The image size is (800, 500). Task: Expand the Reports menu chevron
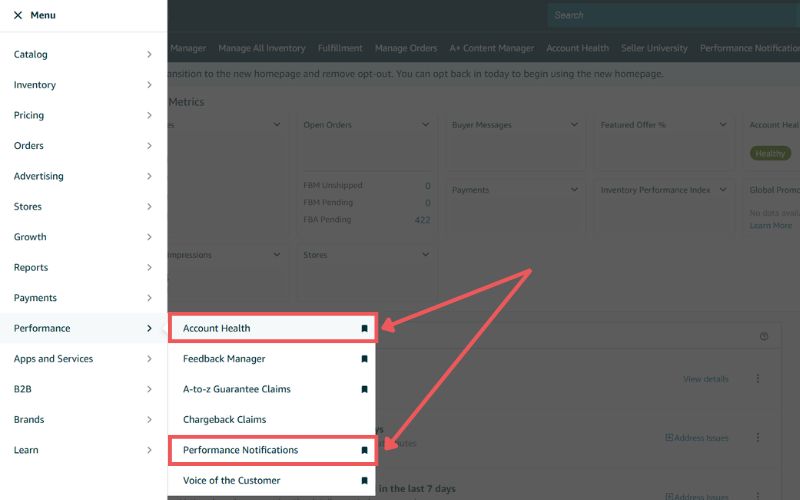coord(149,267)
